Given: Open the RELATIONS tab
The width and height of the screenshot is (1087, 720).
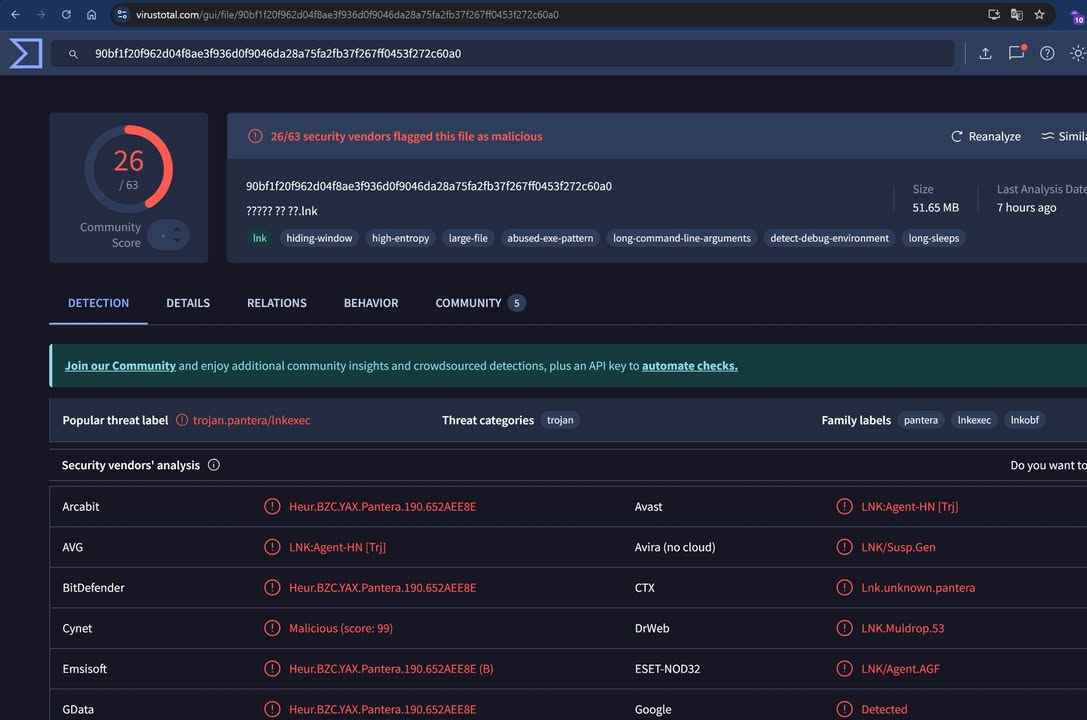Looking at the screenshot, I should [277, 303].
